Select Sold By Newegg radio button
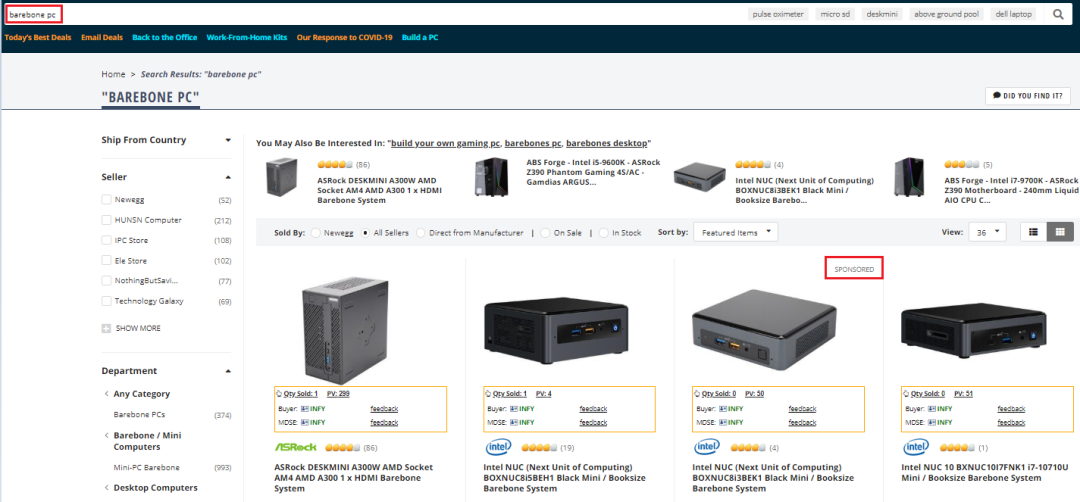 pyautogui.click(x=315, y=233)
